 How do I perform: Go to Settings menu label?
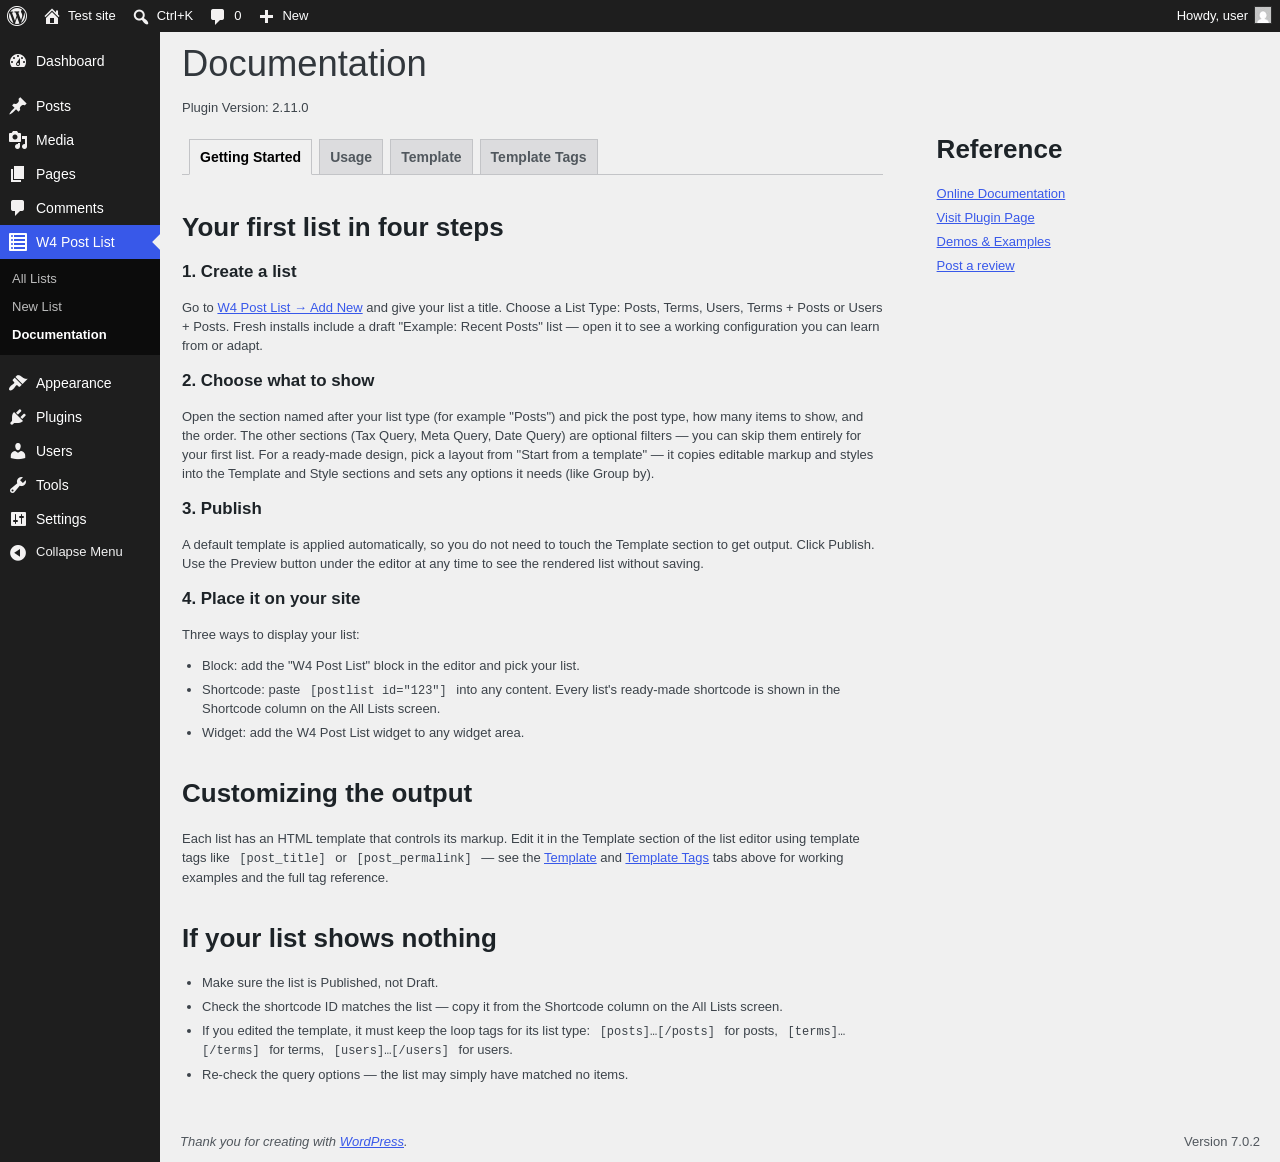61,519
